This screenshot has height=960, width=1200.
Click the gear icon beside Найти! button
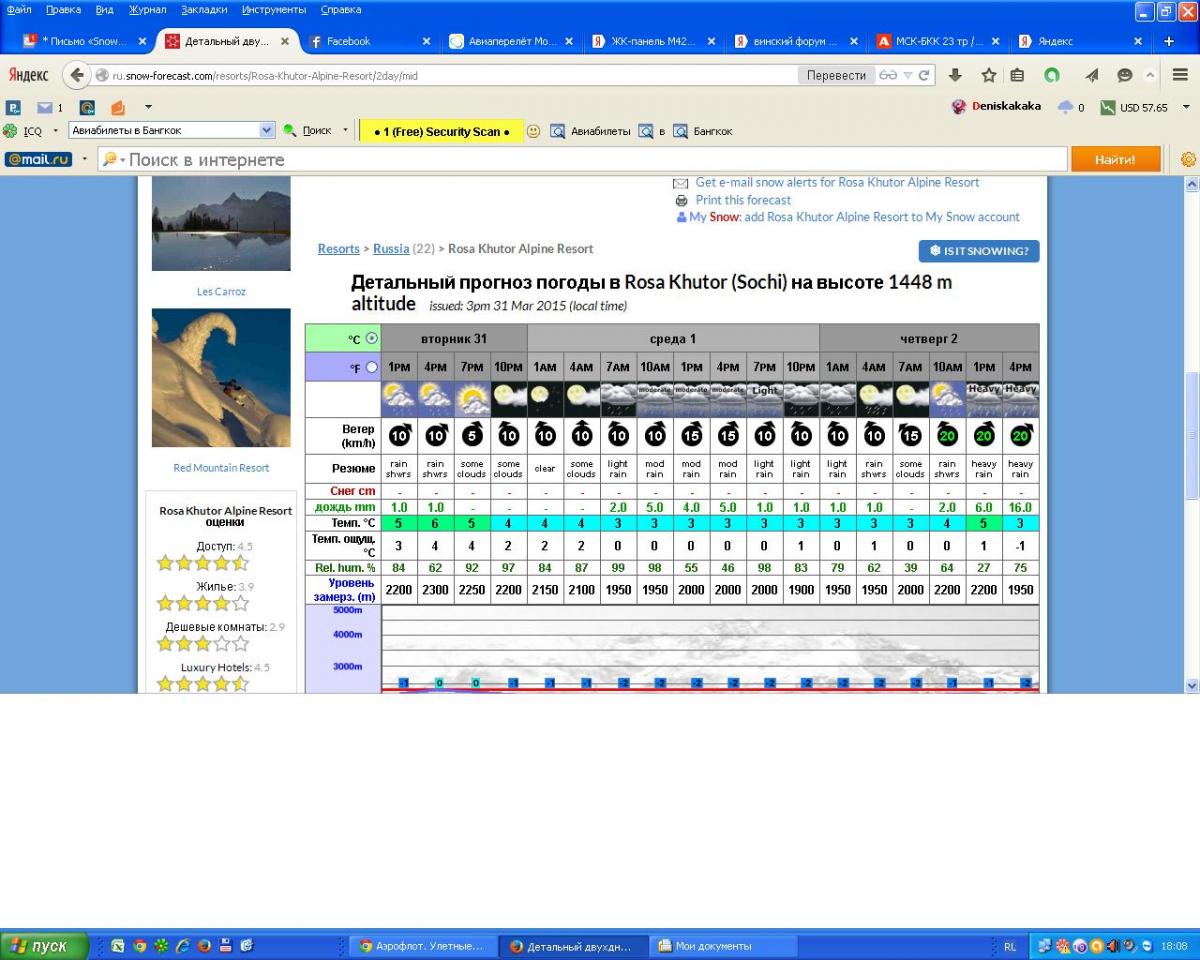coord(1188,159)
